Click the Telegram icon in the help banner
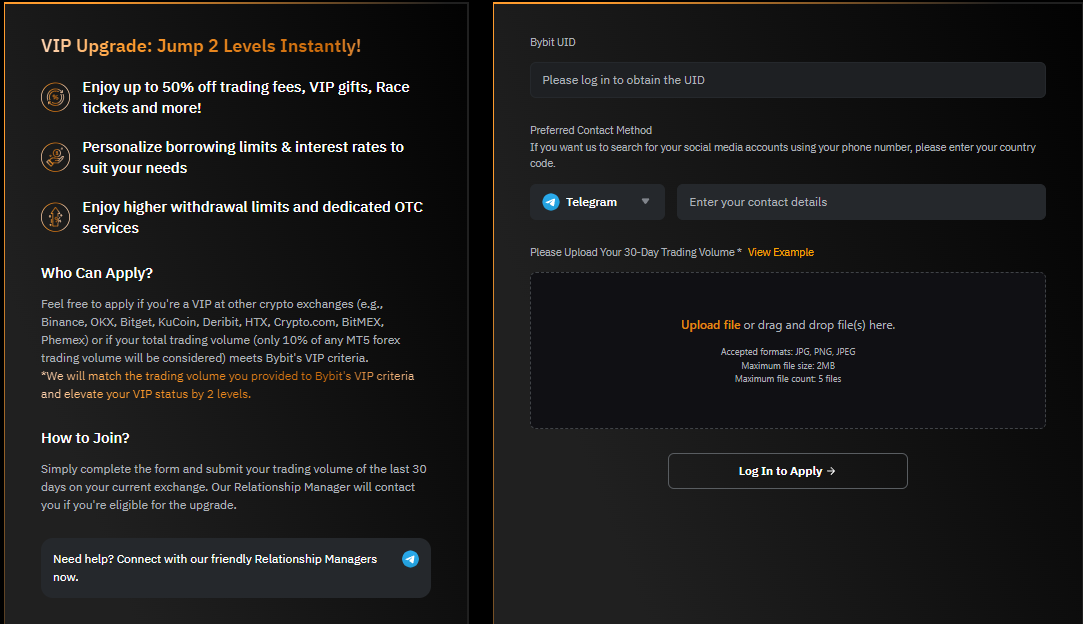This screenshot has width=1083, height=624. coord(410,559)
